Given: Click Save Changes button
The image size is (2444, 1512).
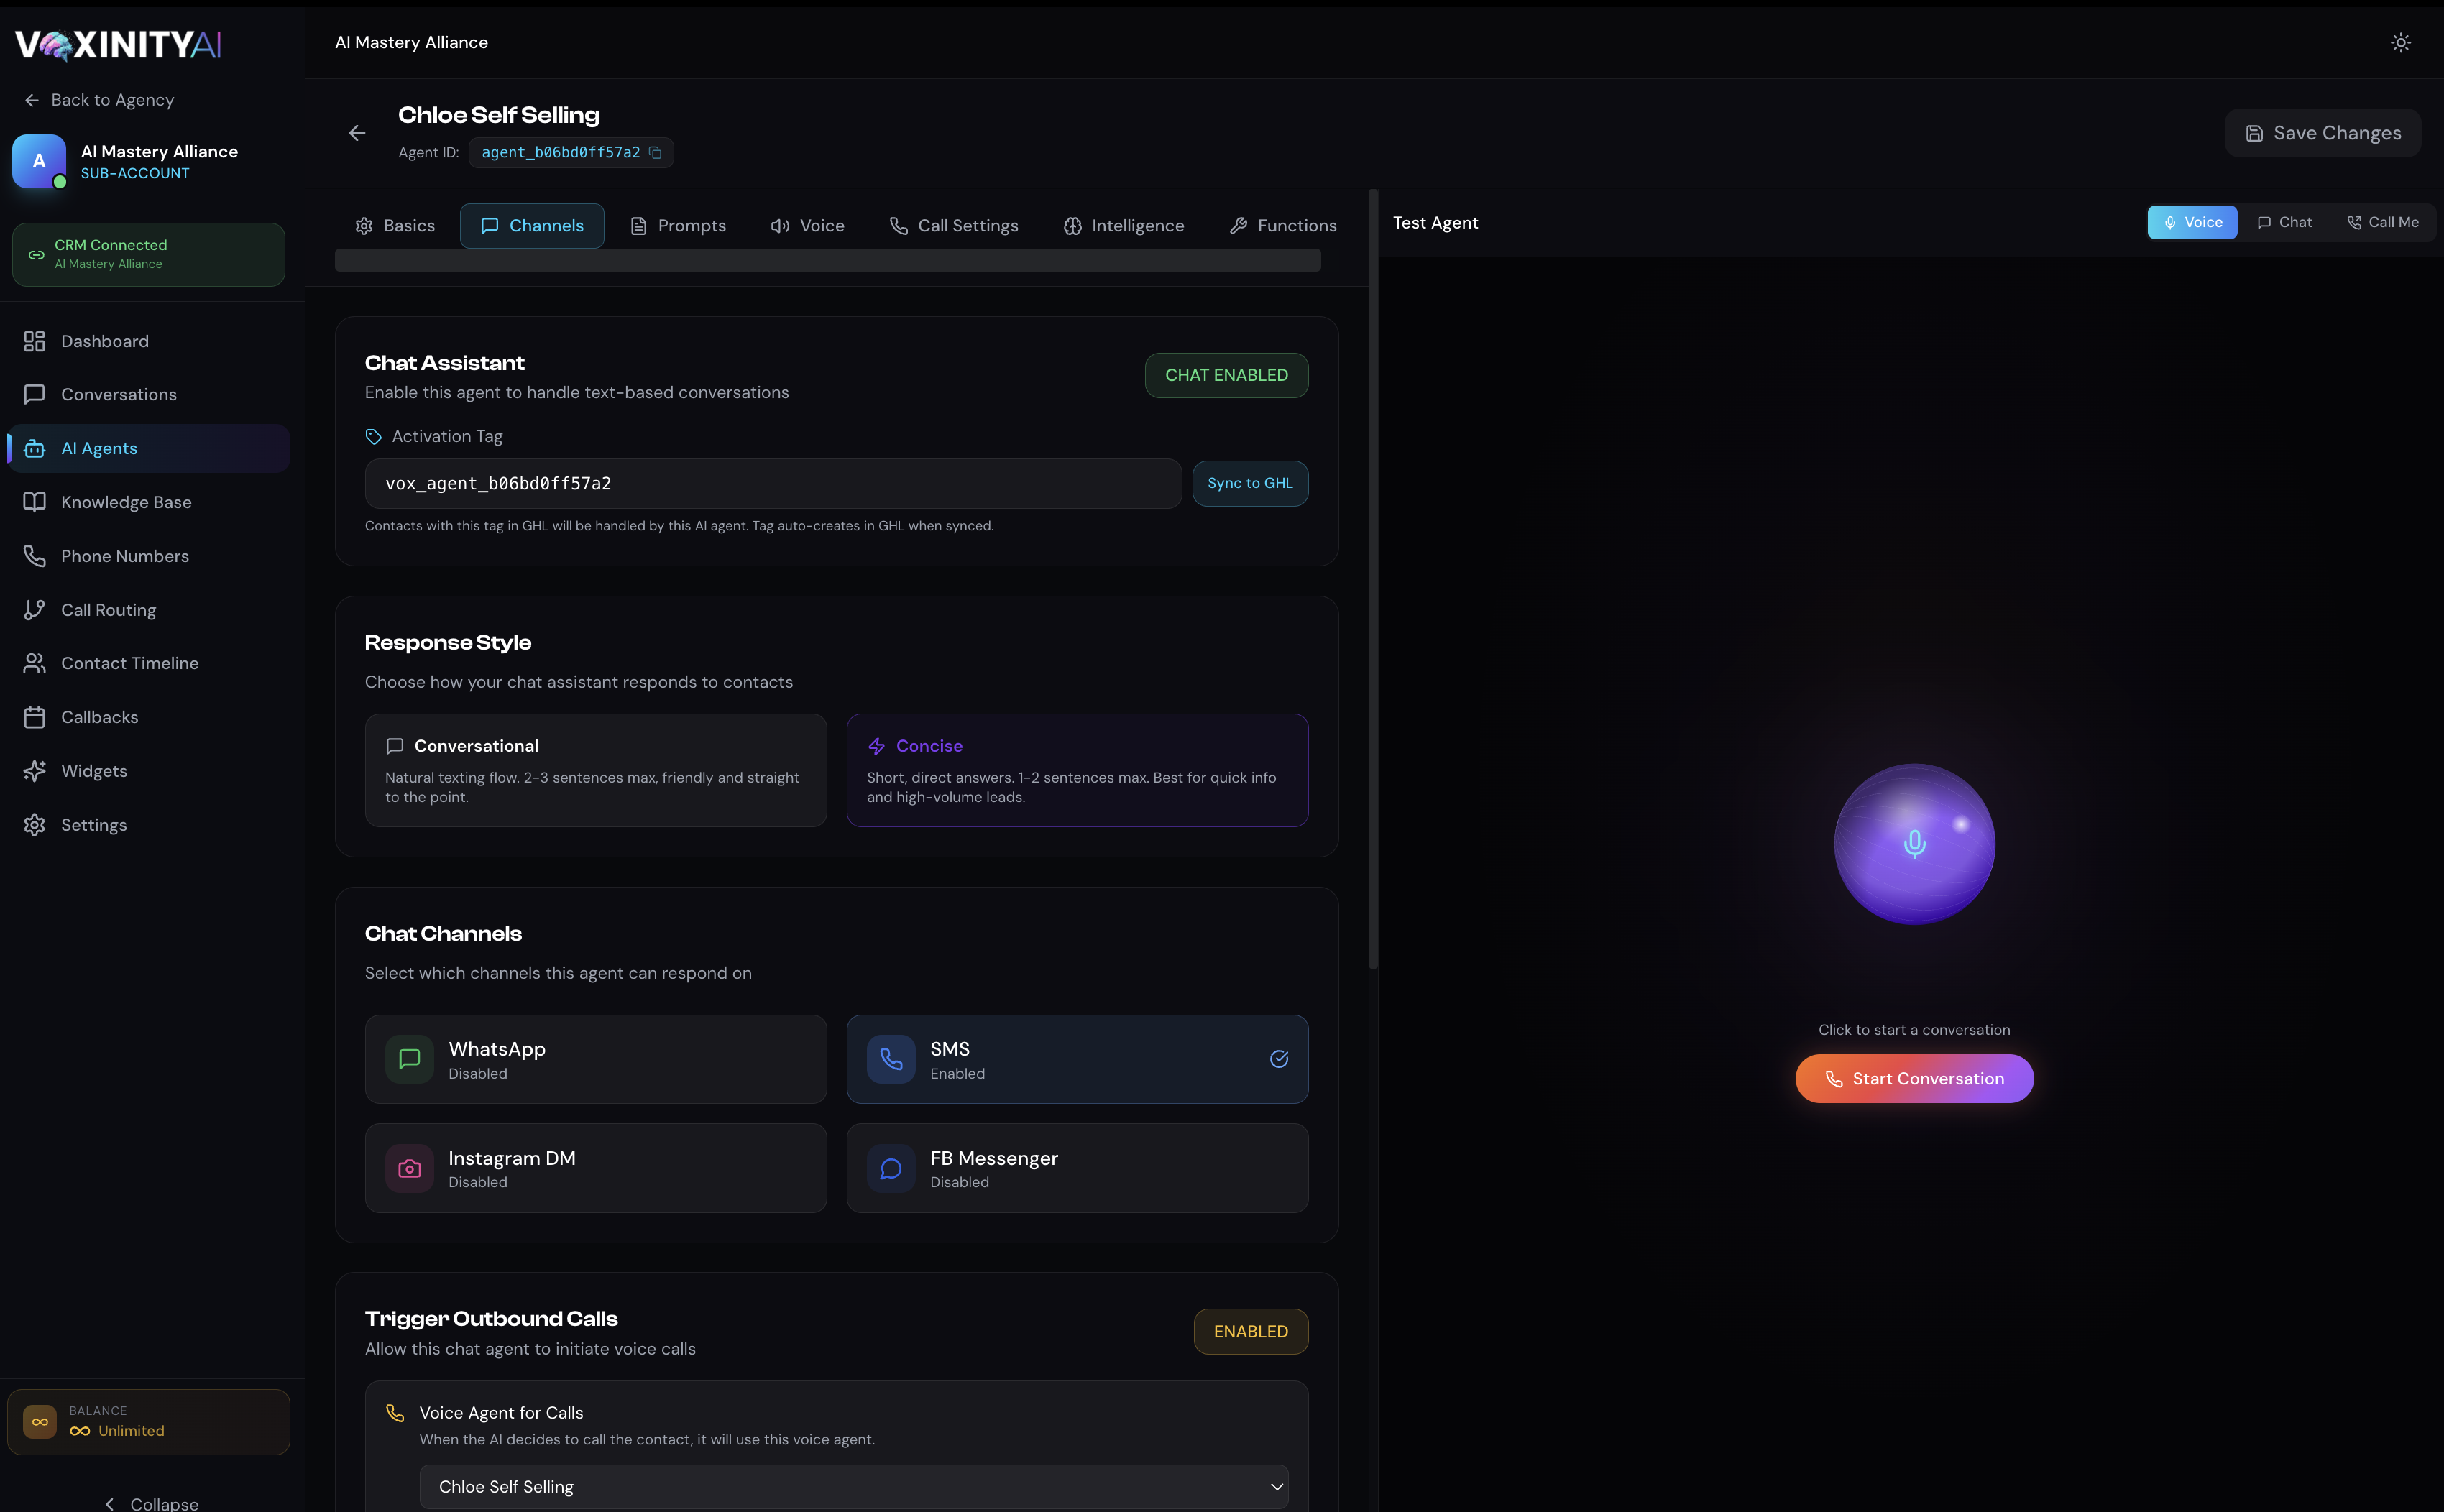Looking at the screenshot, I should [2322, 133].
